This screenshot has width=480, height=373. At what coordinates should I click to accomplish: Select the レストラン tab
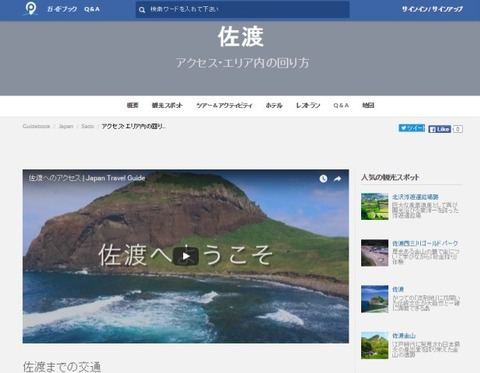point(308,105)
